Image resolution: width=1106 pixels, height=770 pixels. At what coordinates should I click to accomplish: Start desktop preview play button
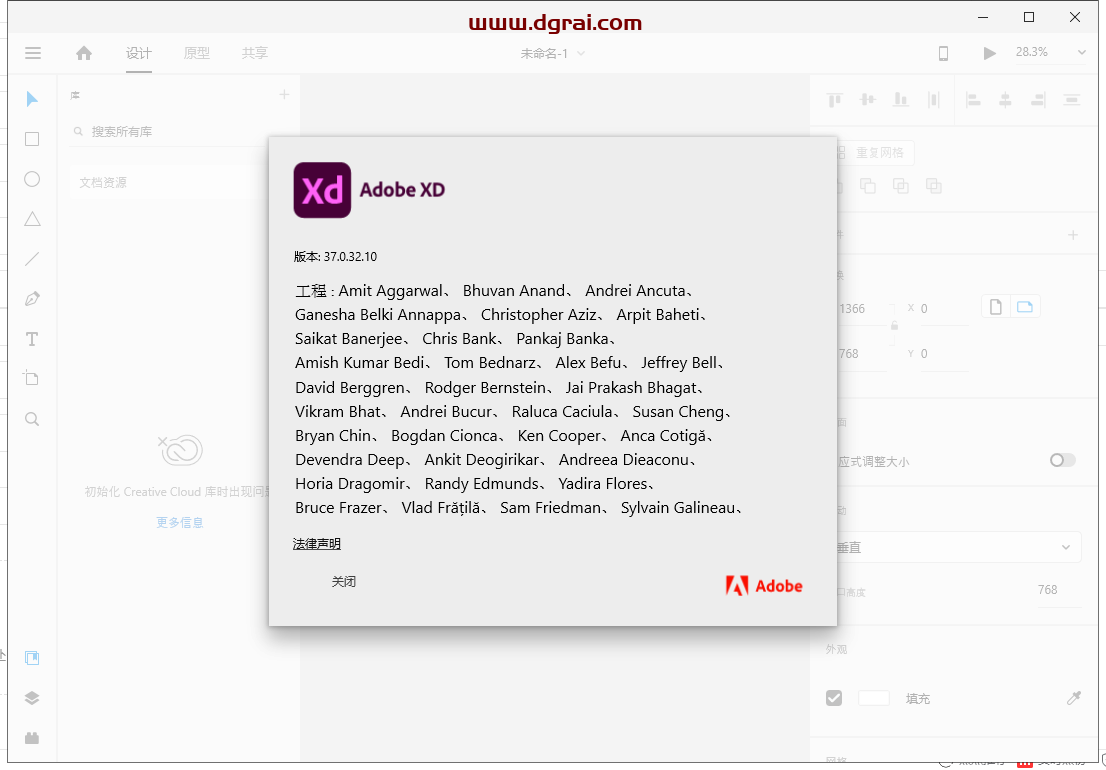tap(990, 53)
